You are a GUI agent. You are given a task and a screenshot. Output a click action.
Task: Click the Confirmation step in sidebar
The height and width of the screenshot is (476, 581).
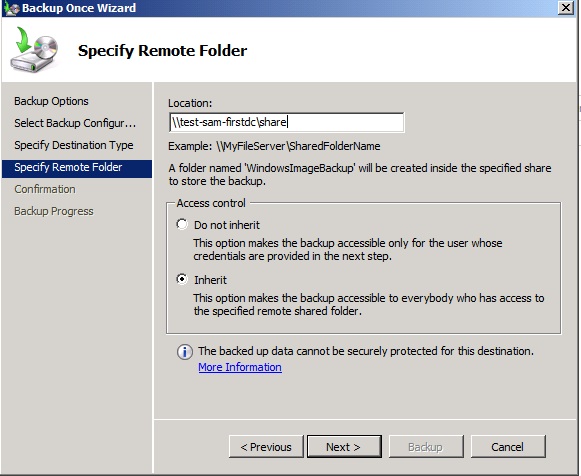tap(45, 189)
